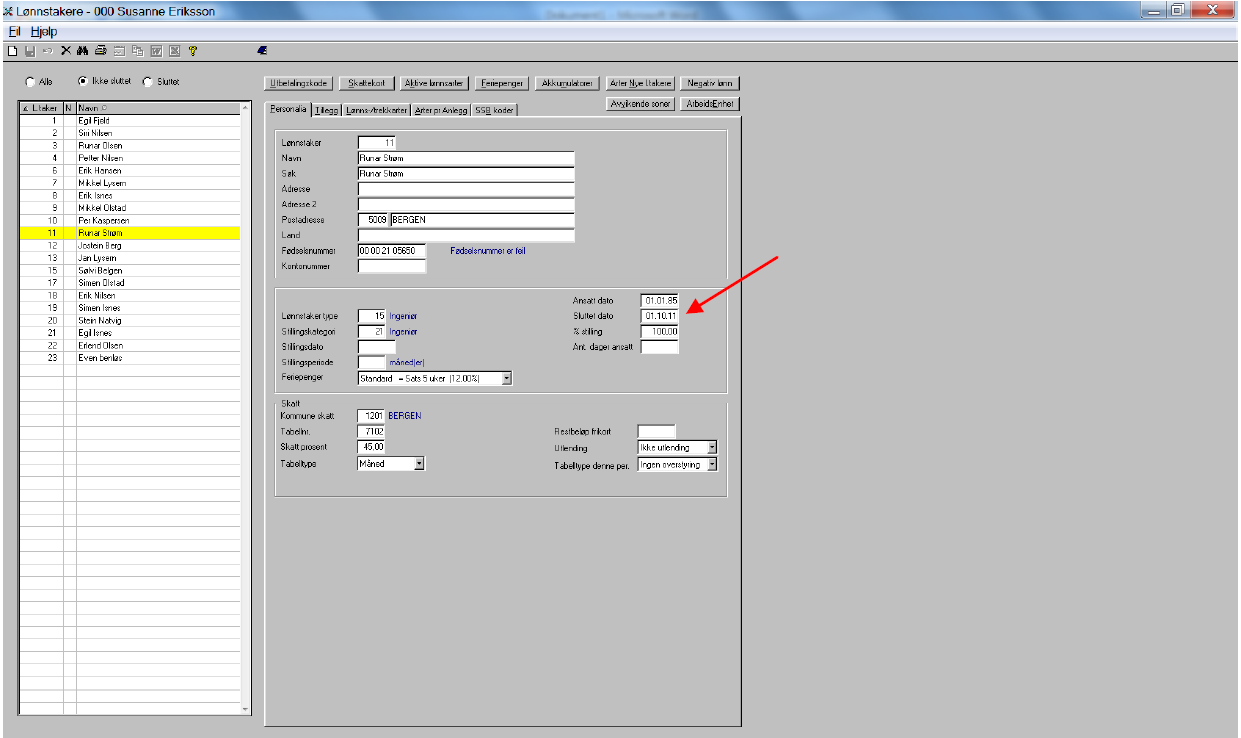
Task: Select highlighted row Runar Strøm
Action: click(x=130, y=233)
